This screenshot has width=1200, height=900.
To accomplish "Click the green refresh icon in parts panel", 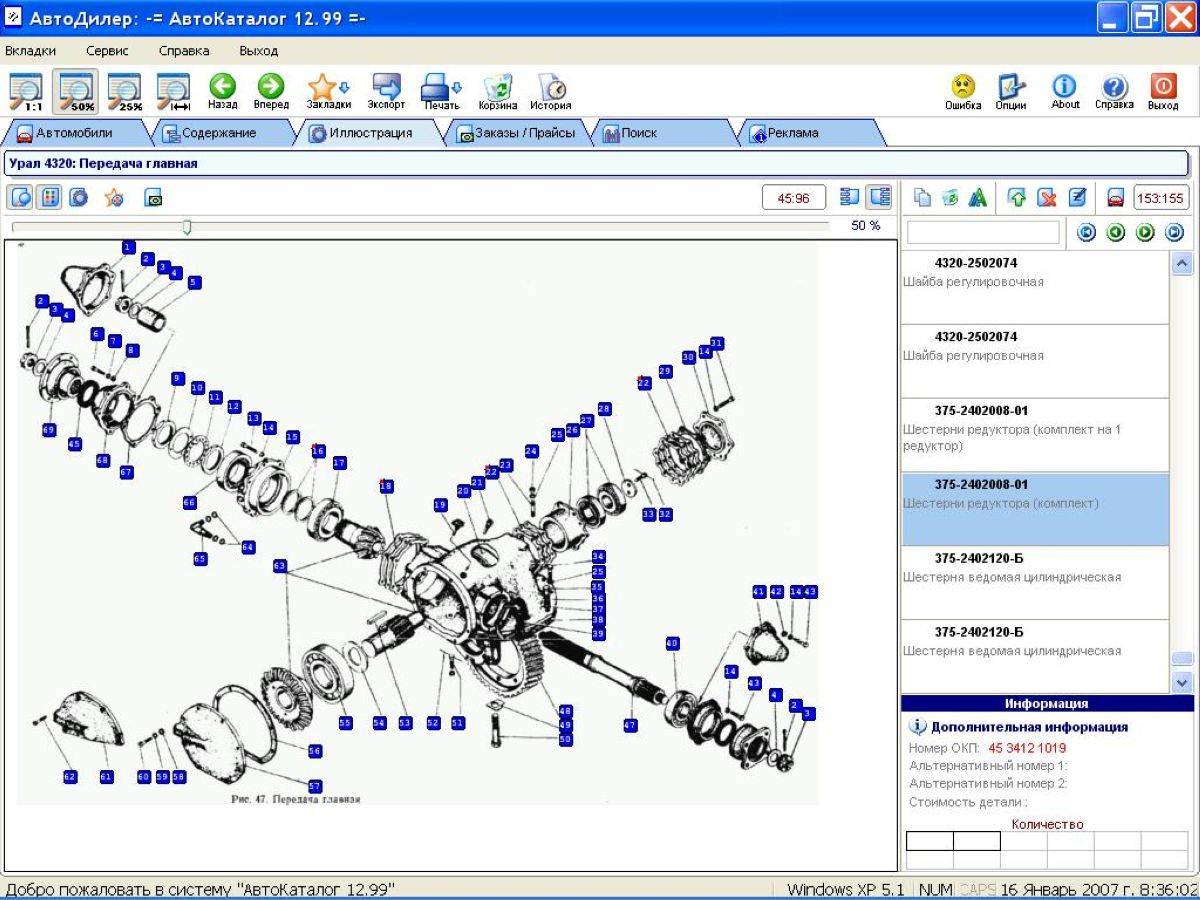I will [x=950, y=198].
